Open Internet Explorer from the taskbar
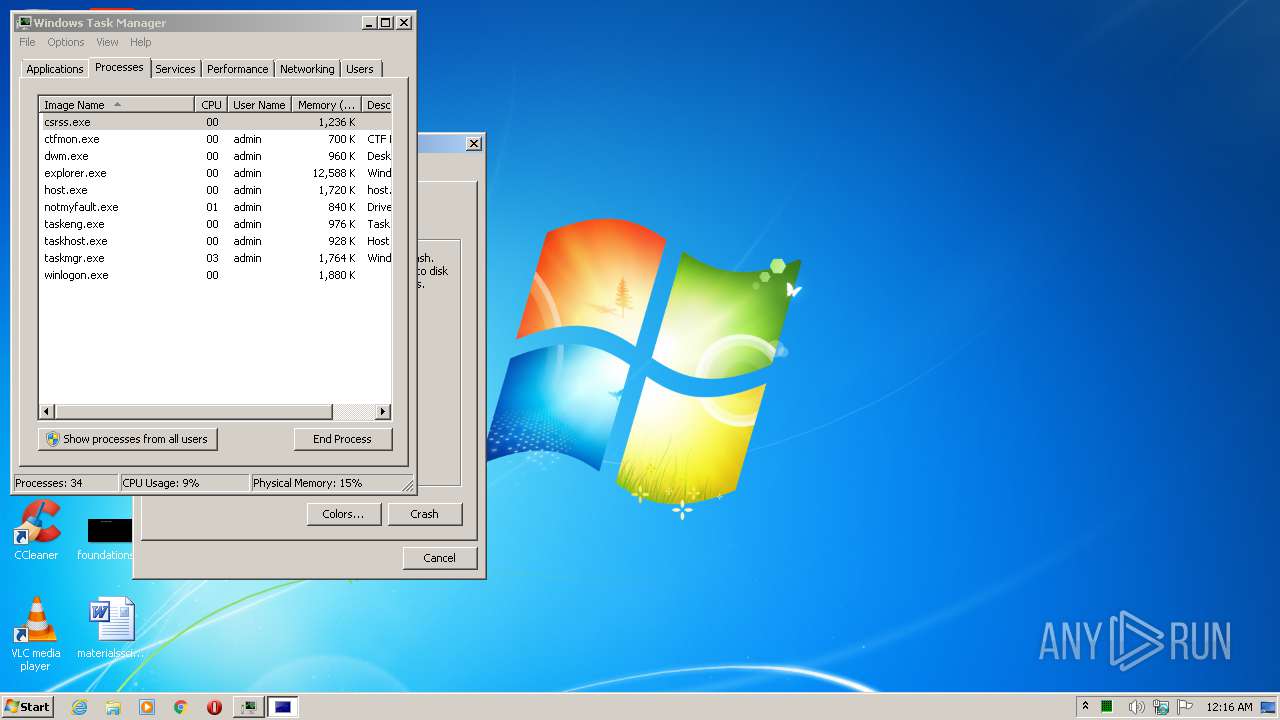 coord(80,707)
